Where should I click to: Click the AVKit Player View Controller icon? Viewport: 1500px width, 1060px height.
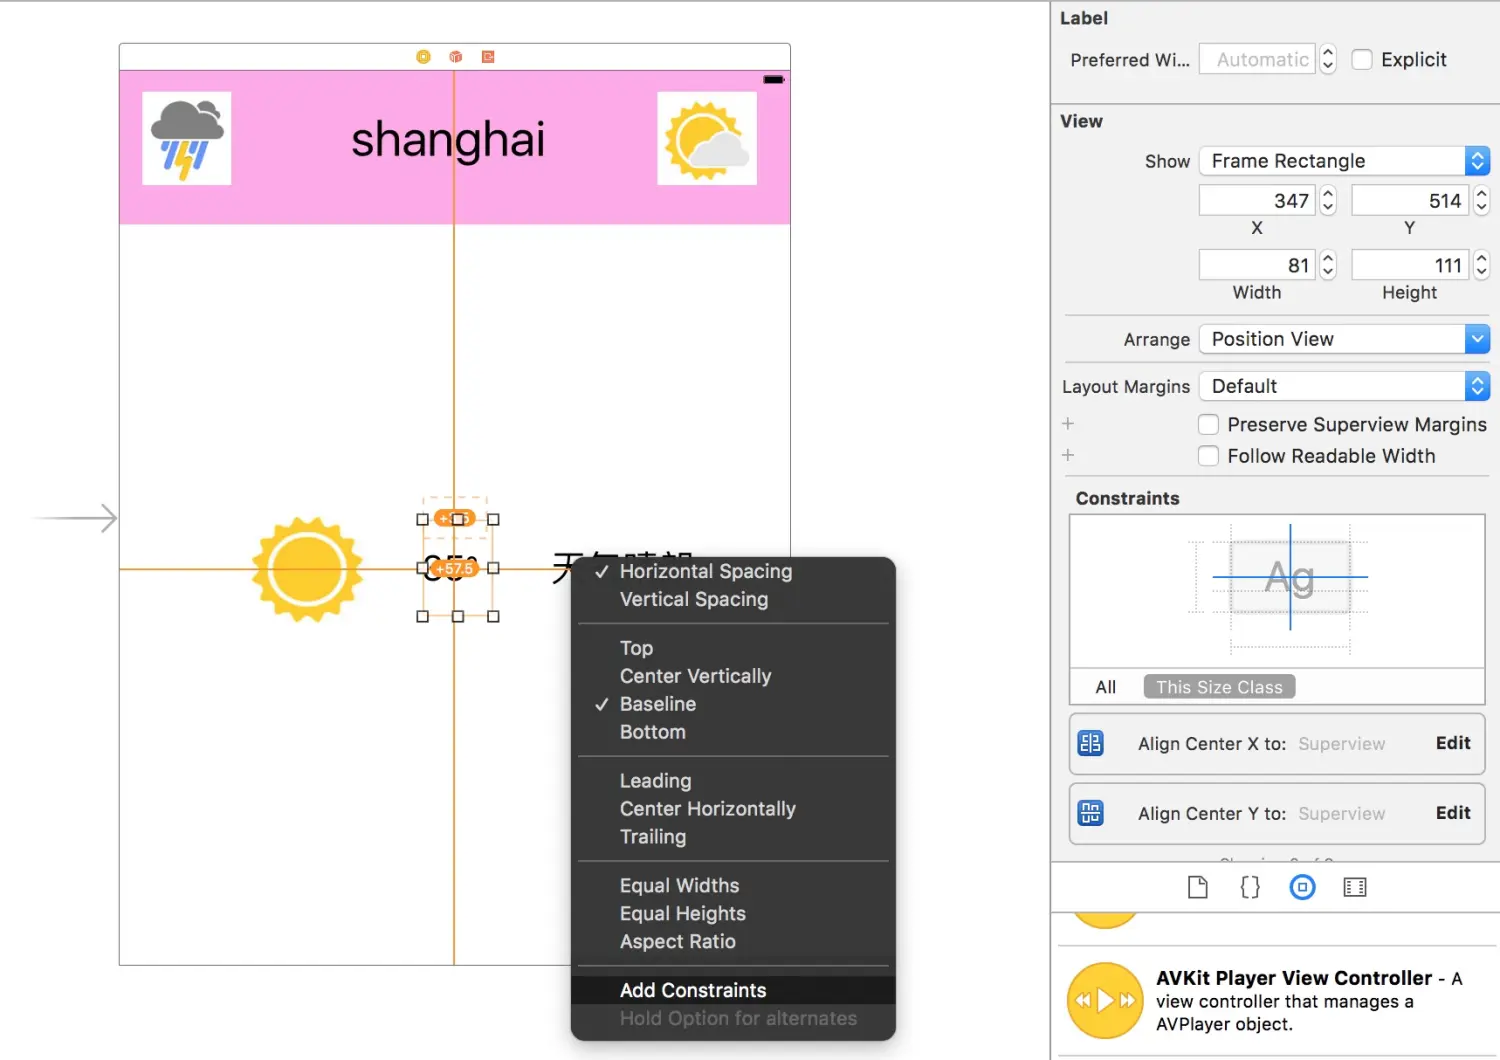[x=1105, y=1001]
